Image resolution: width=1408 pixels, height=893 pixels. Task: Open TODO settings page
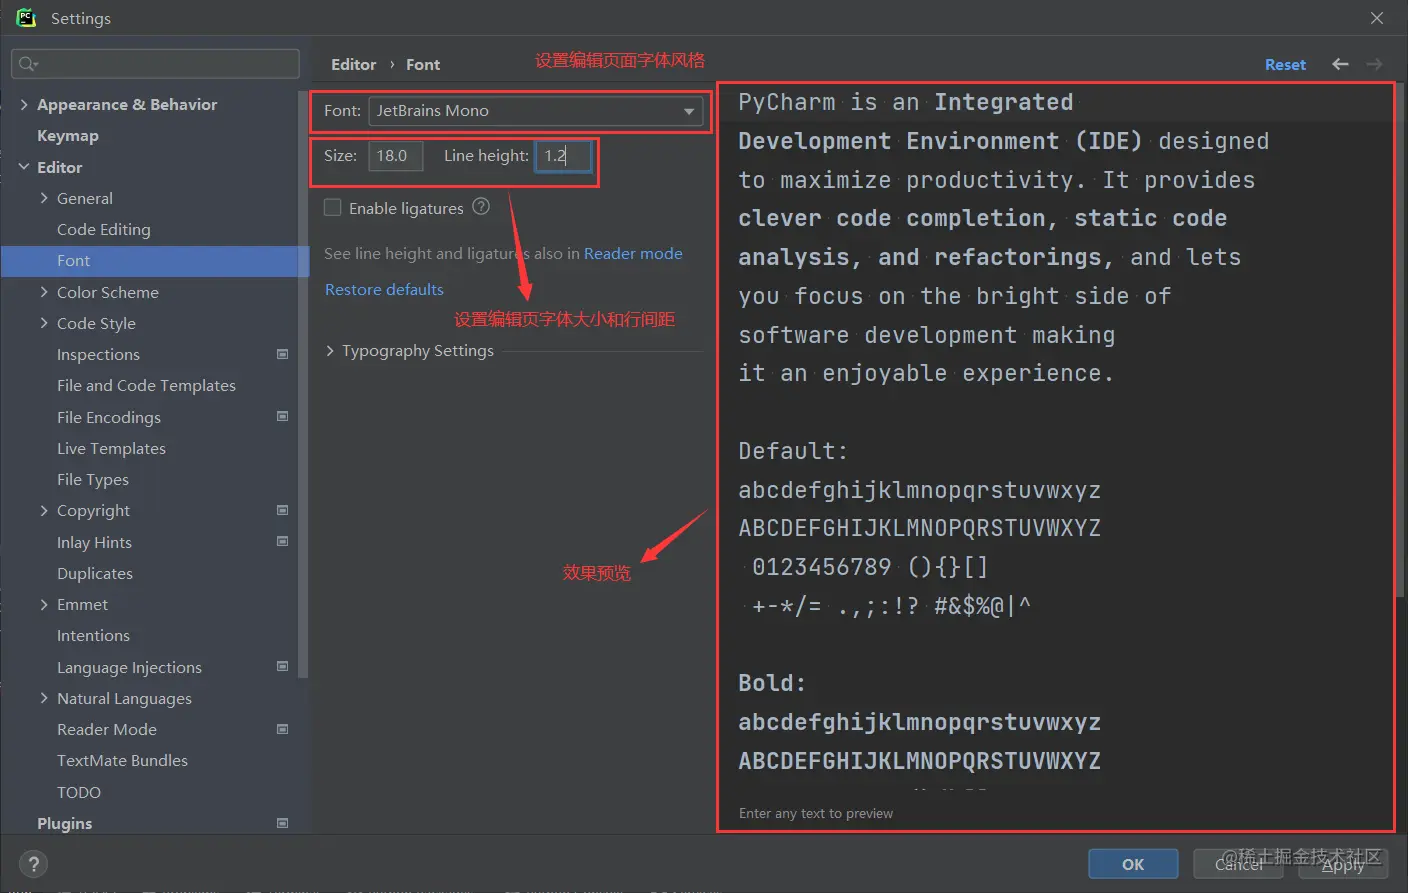pyautogui.click(x=79, y=792)
